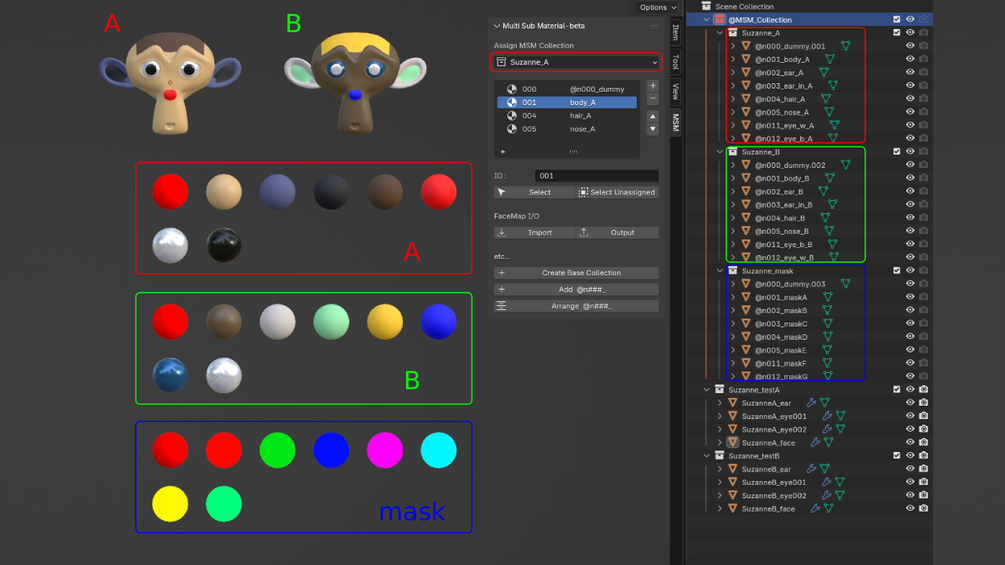The image size is (1005, 565).
Task: Collapse the Suzanne_testB collection
Action: click(x=706, y=455)
